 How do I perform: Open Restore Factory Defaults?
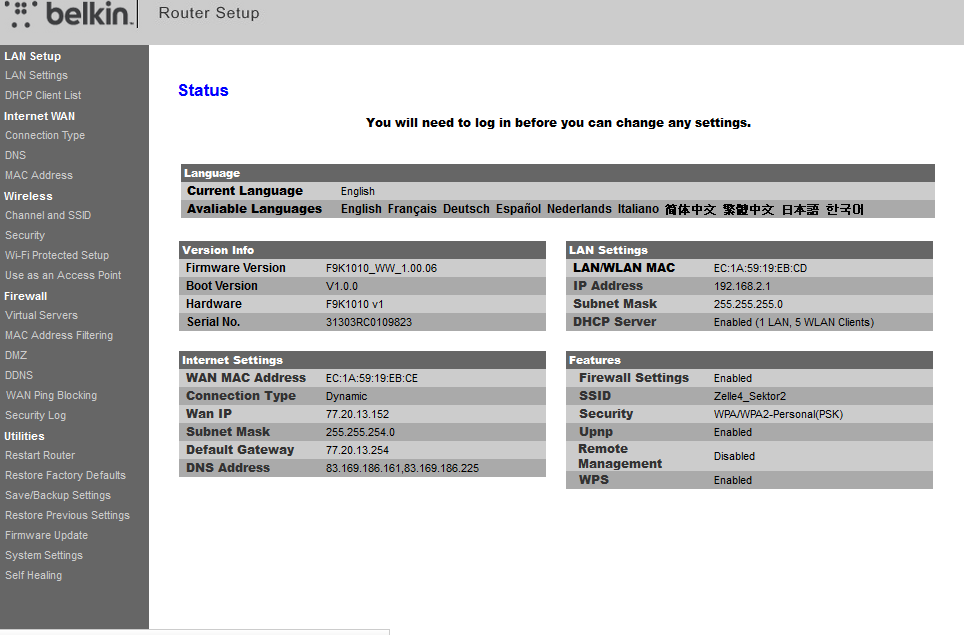tap(65, 475)
